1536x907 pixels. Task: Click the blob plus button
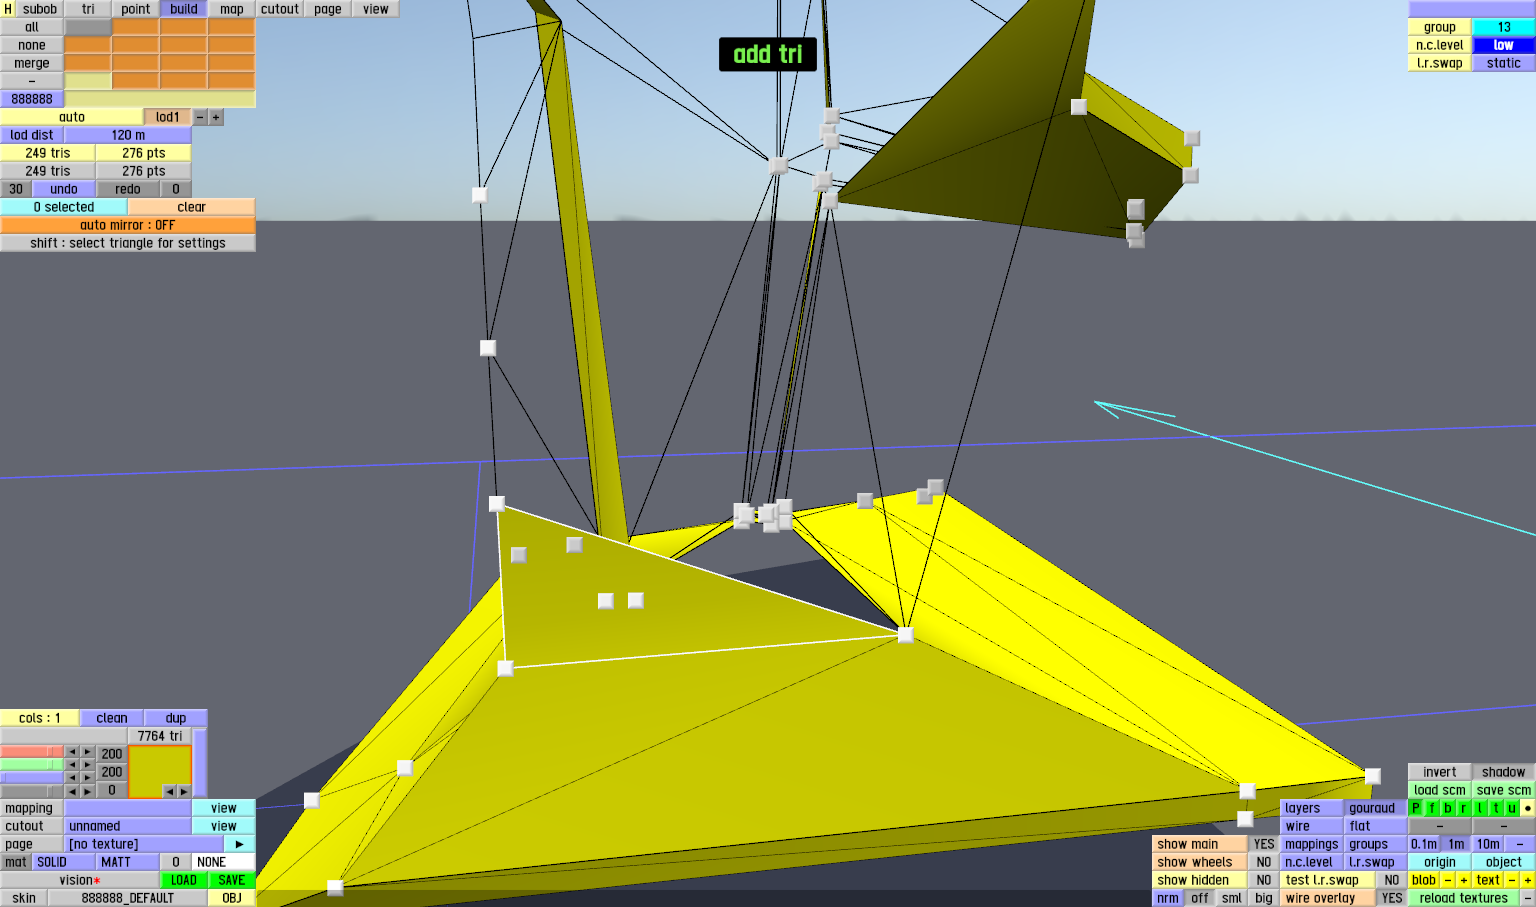pyautogui.click(x=1464, y=880)
